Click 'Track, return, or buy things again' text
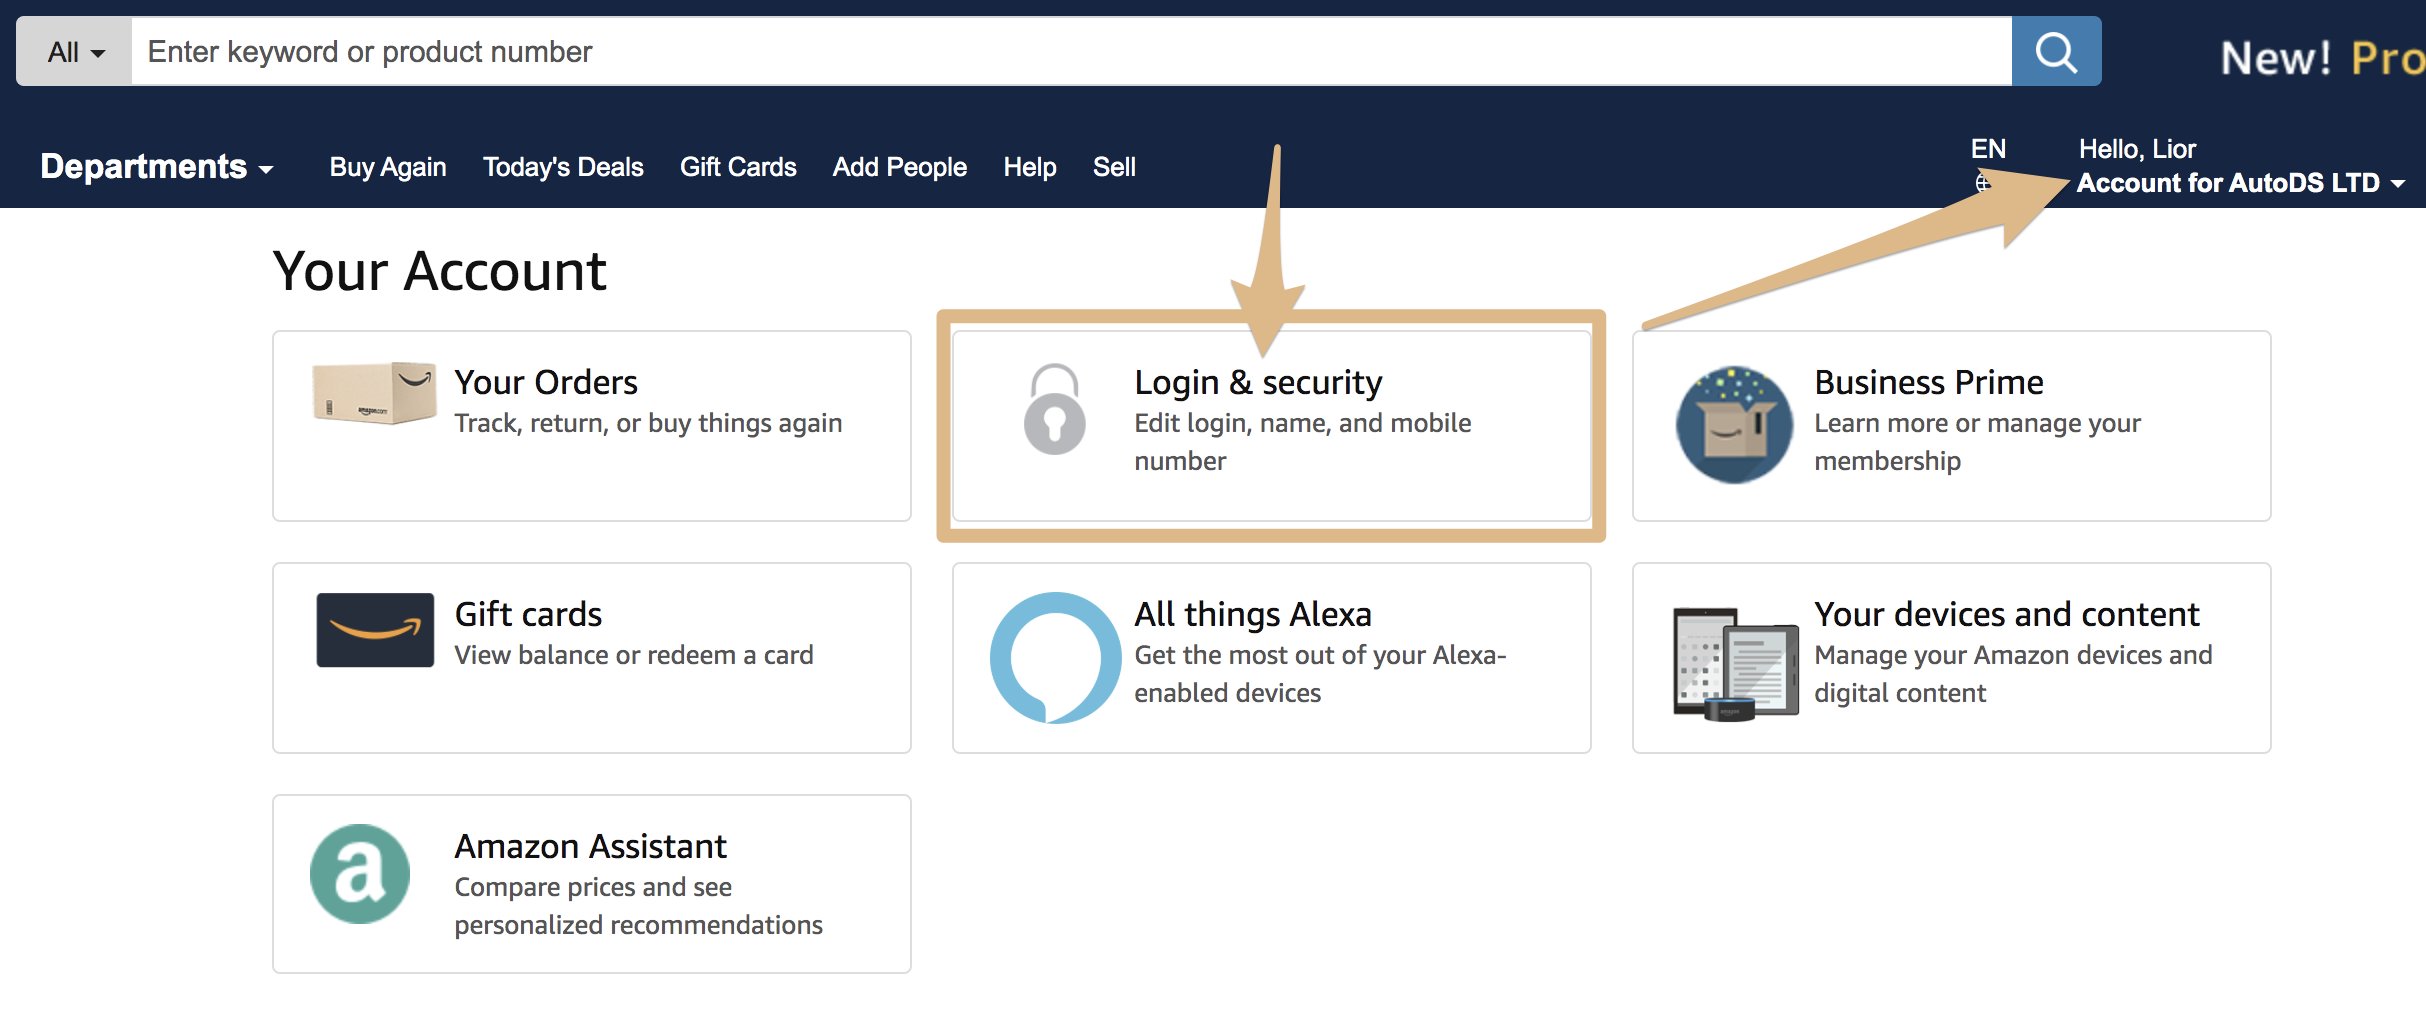The image size is (2426, 1026). pos(648,423)
